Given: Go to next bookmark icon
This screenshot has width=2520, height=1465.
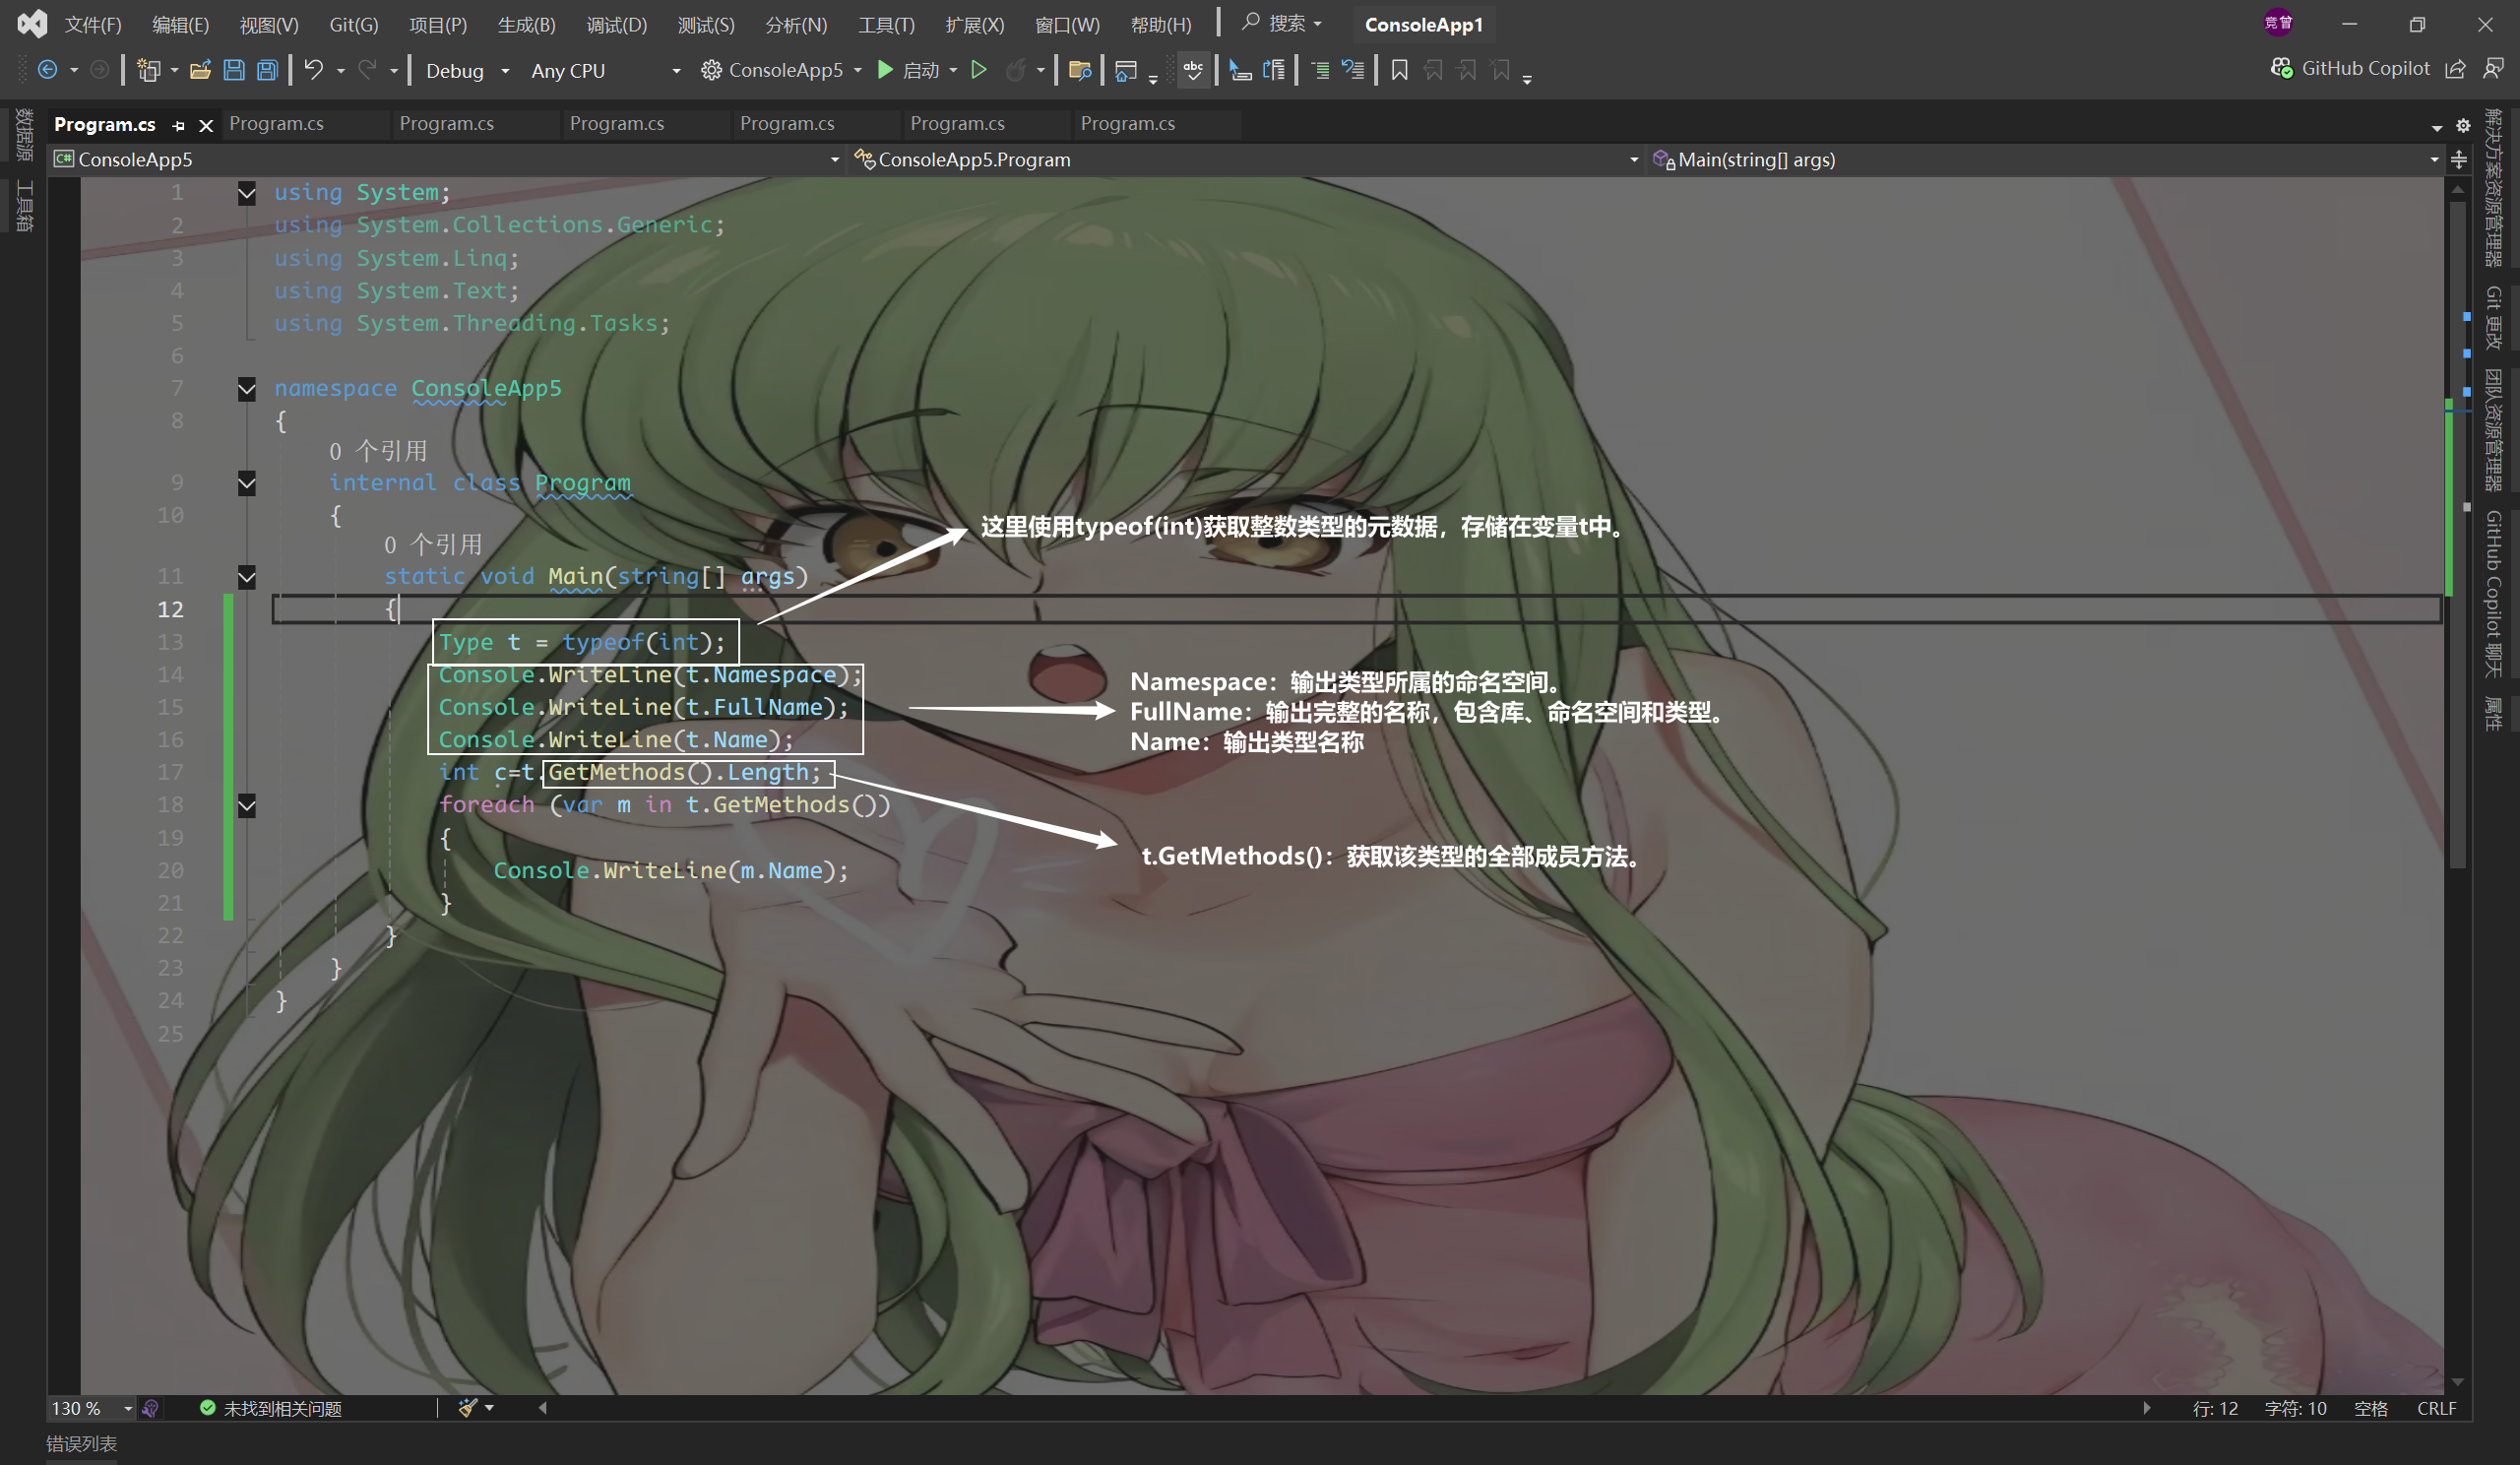Looking at the screenshot, I should point(1467,70).
